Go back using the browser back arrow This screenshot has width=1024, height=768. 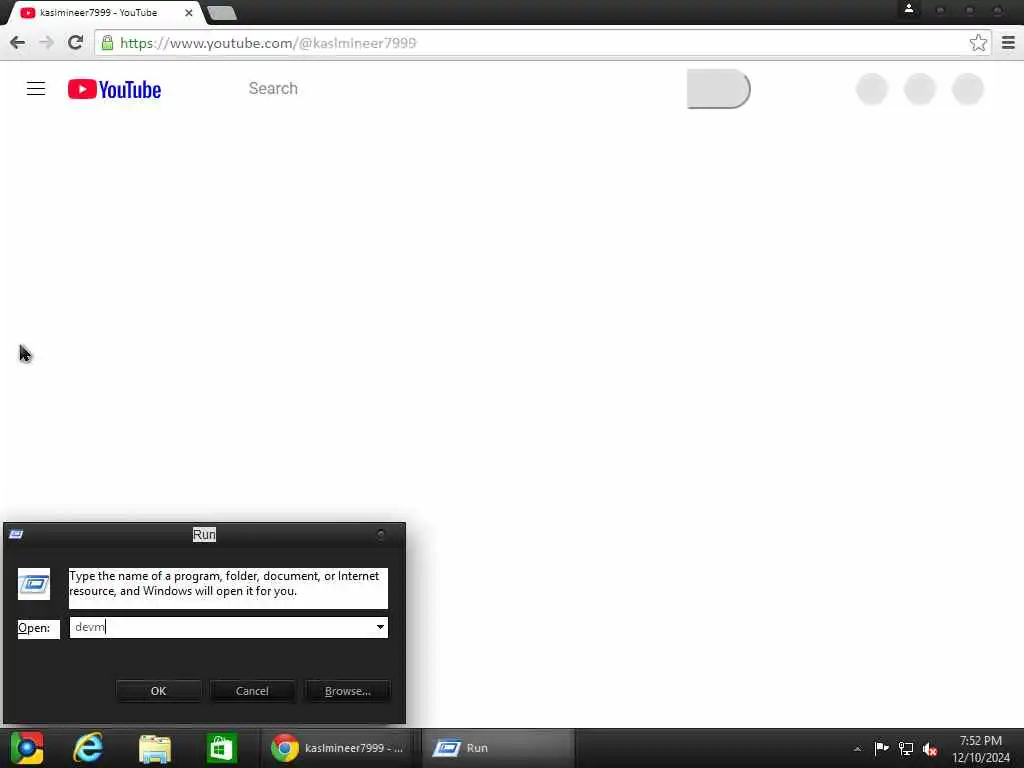click(18, 43)
